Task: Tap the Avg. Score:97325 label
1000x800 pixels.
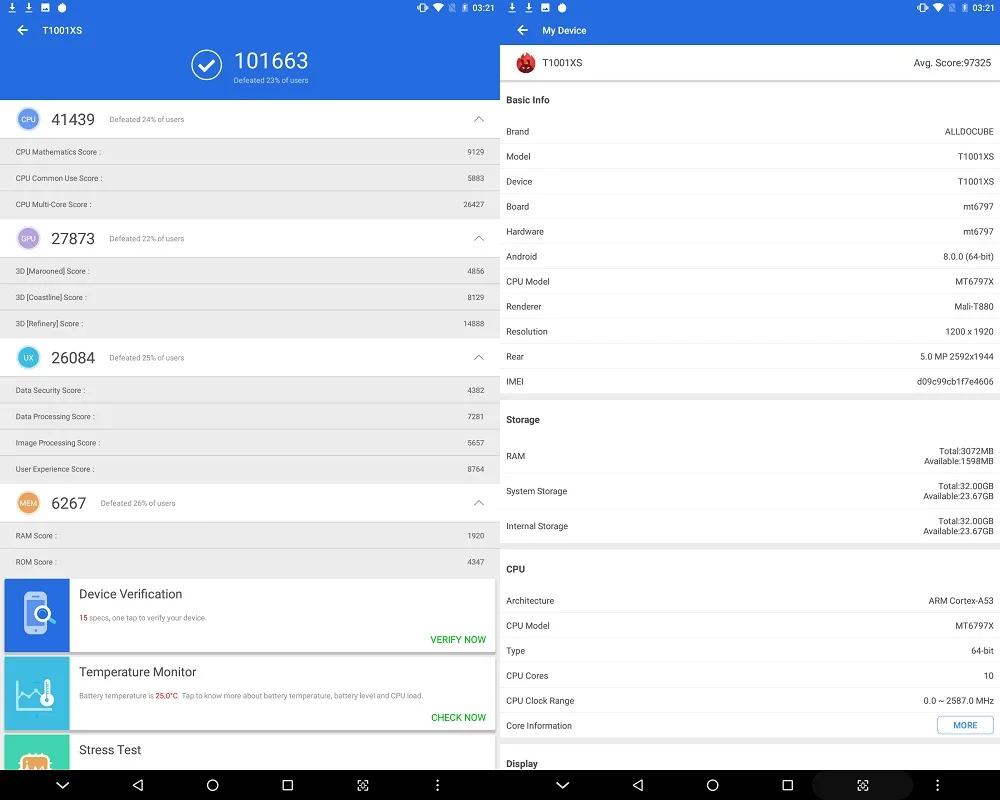Action: [952, 63]
